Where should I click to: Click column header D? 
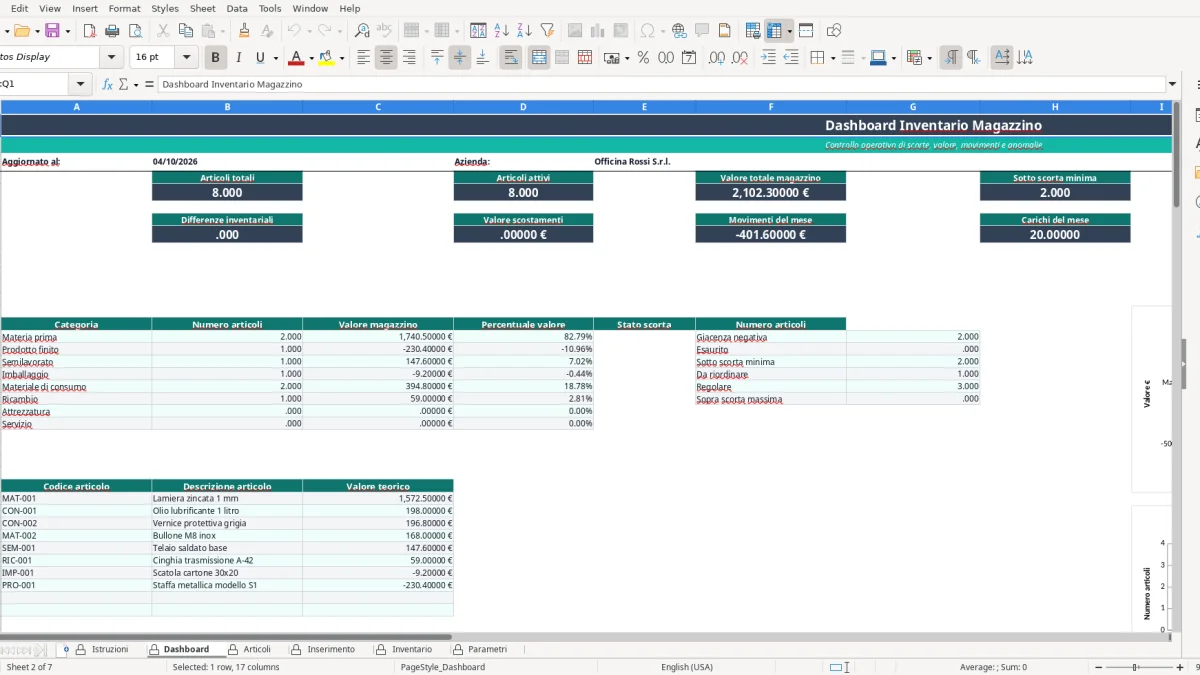pyautogui.click(x=523, y=106)
